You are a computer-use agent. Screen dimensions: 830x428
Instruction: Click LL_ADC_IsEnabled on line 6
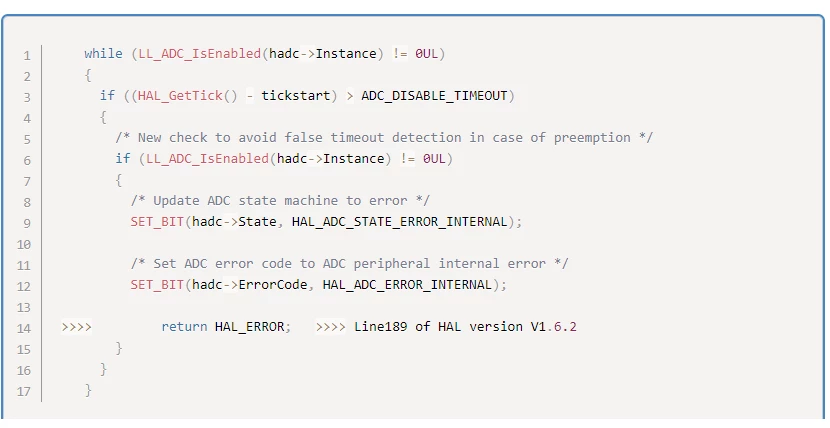[208, 159]
